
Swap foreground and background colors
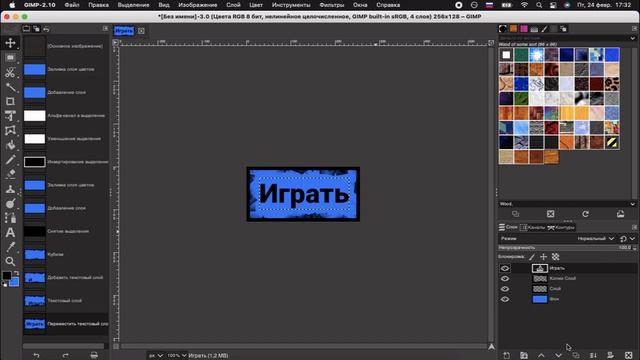click(16, 273)
